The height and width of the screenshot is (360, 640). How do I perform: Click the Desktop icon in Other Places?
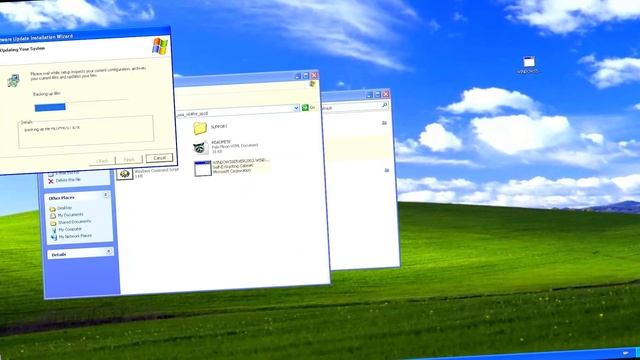(53, 209)
